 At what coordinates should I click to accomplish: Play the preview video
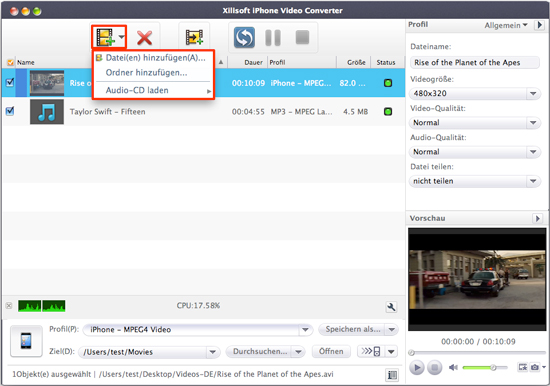(x=417, y=367)
